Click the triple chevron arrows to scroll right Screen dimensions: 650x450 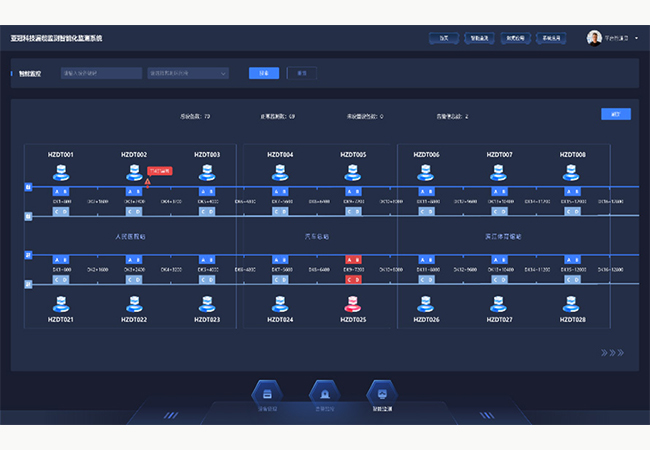coord(612,352)
